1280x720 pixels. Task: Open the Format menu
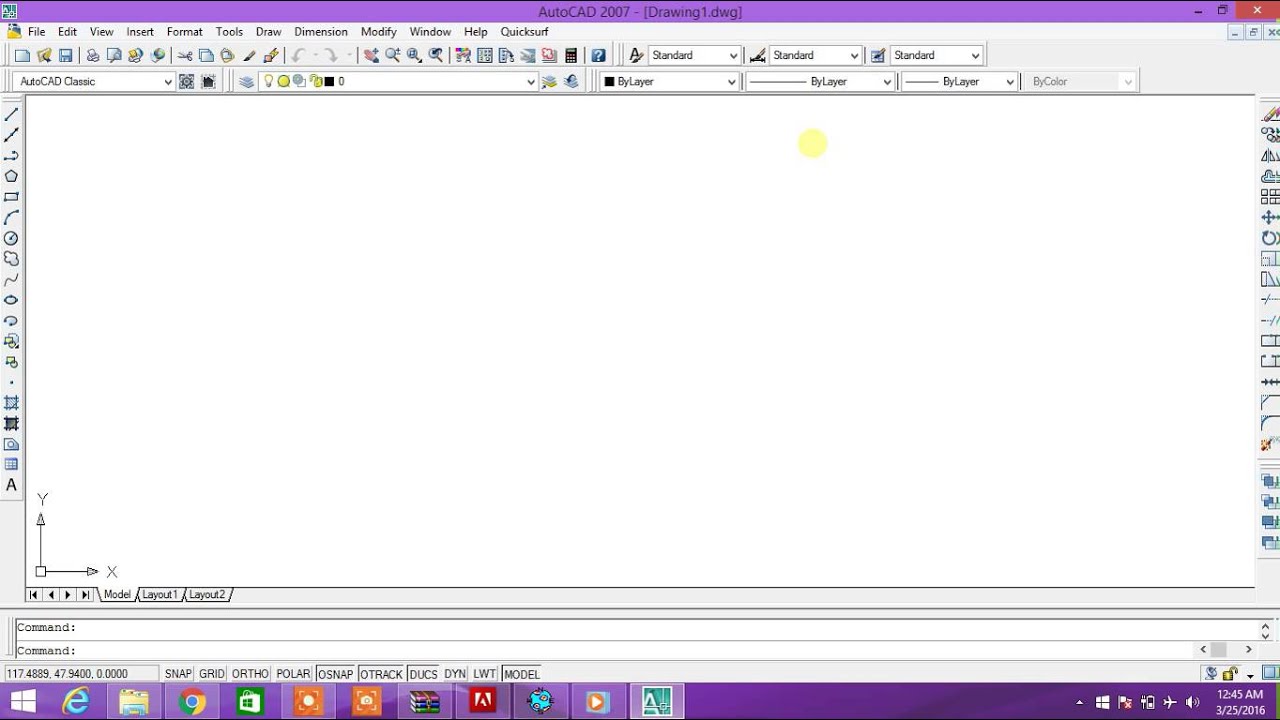(185, 32)
